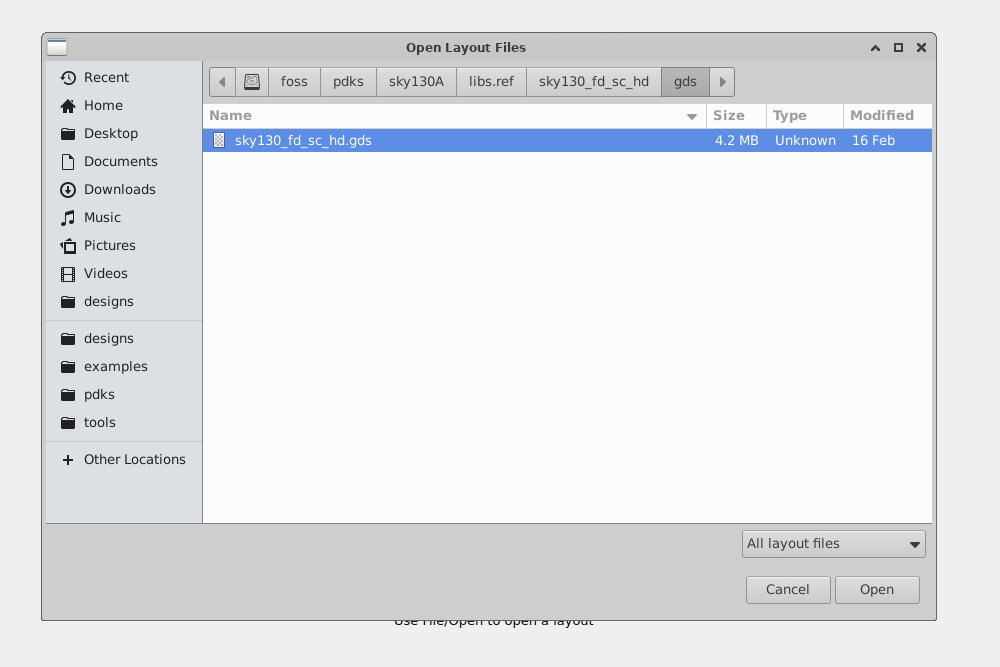
Task: Cancel the file dialog
Action: 787,589
